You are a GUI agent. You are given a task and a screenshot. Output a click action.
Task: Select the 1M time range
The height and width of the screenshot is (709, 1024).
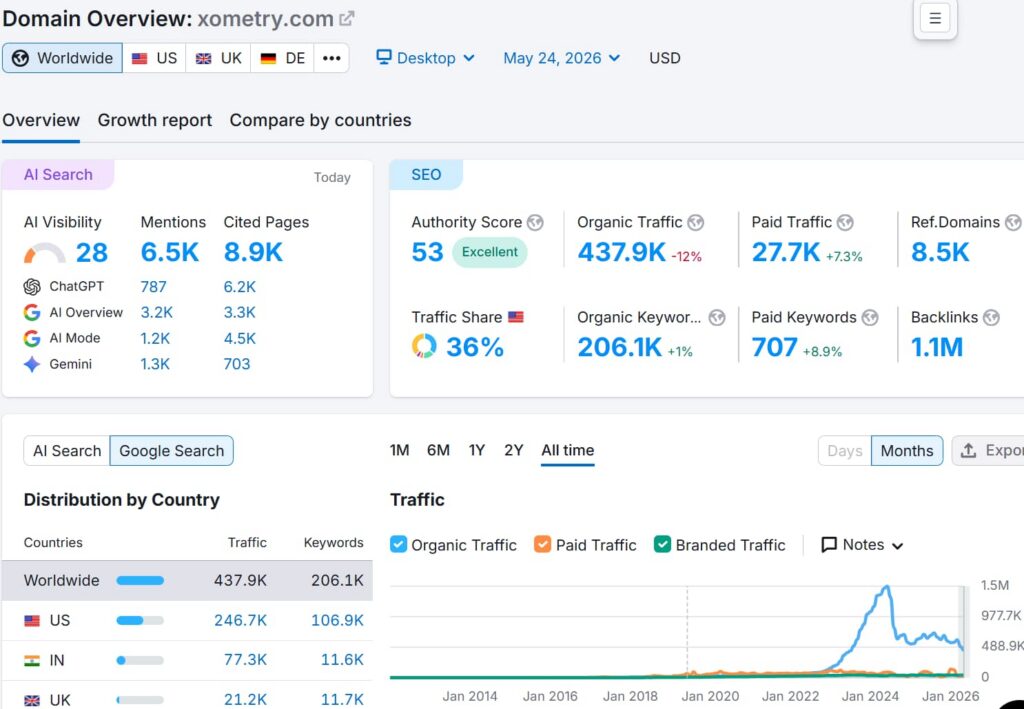coord(400,450)
